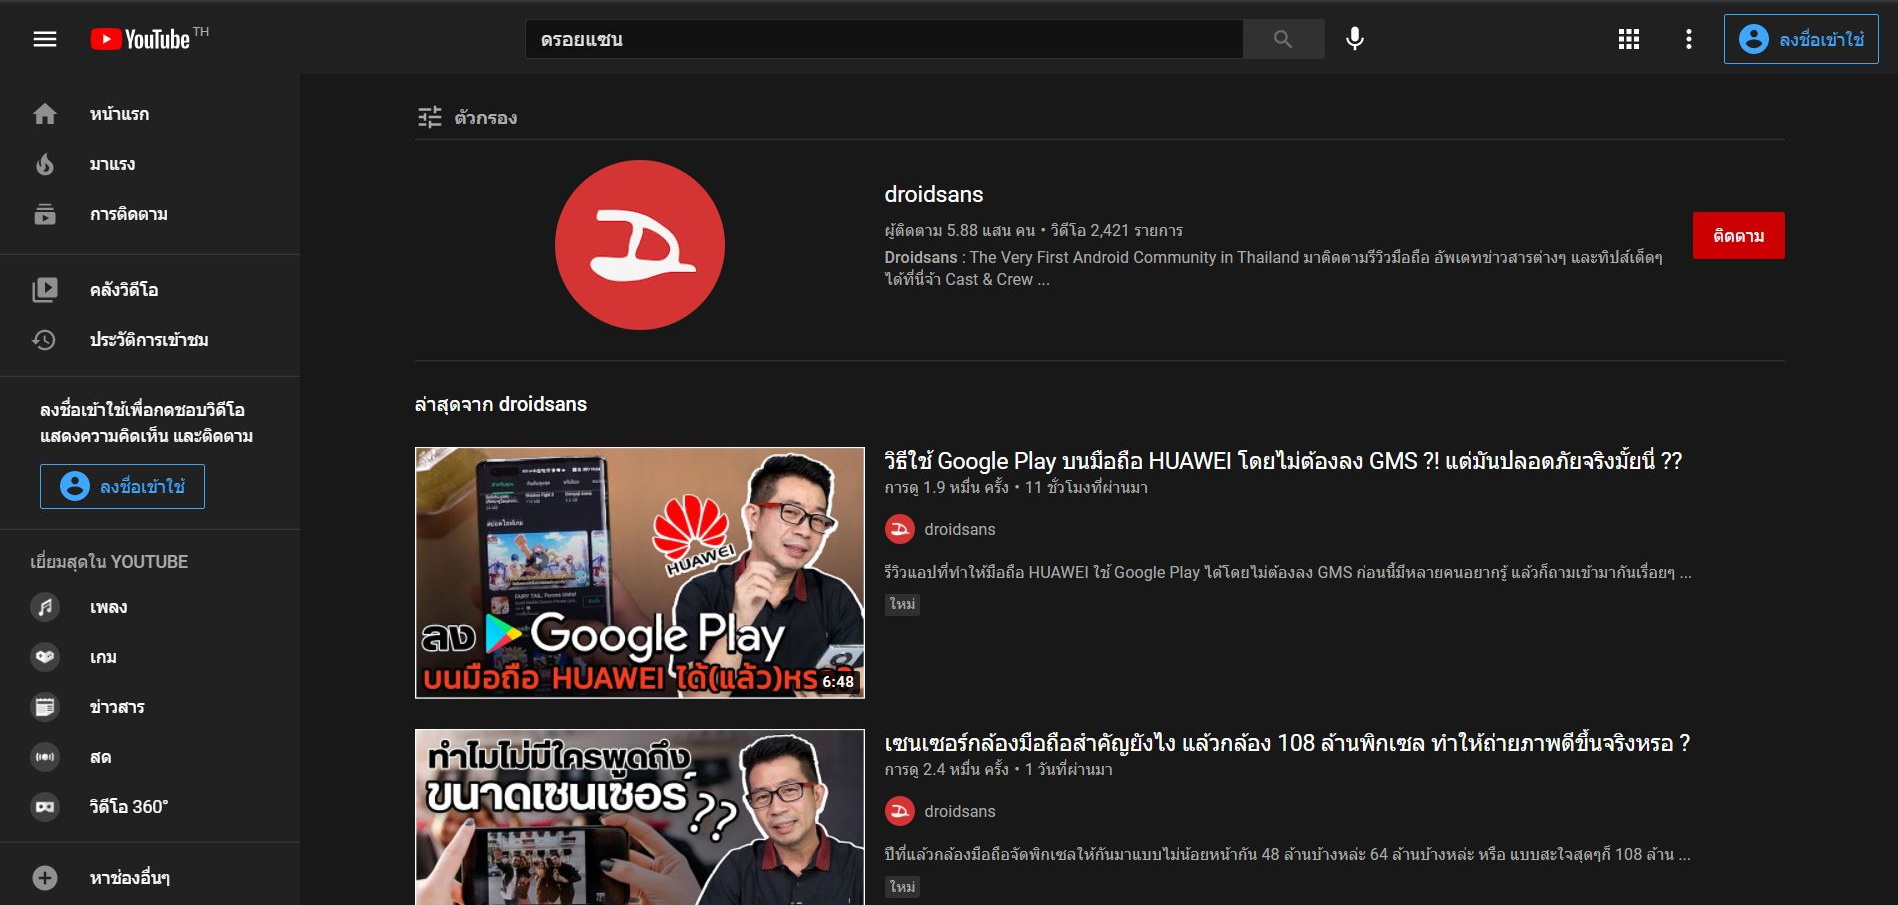Click the droidsans channel avatar

click(x=640, y=245)
